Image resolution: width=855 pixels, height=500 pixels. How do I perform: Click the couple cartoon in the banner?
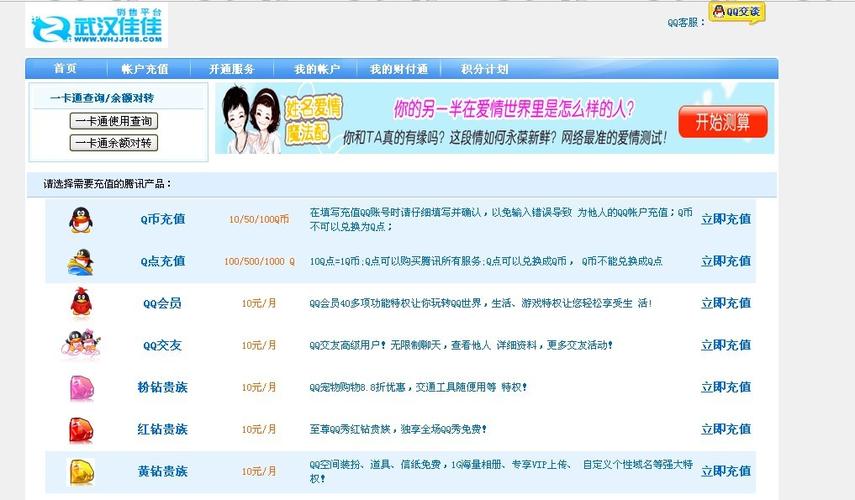click(x=251, y=119)
